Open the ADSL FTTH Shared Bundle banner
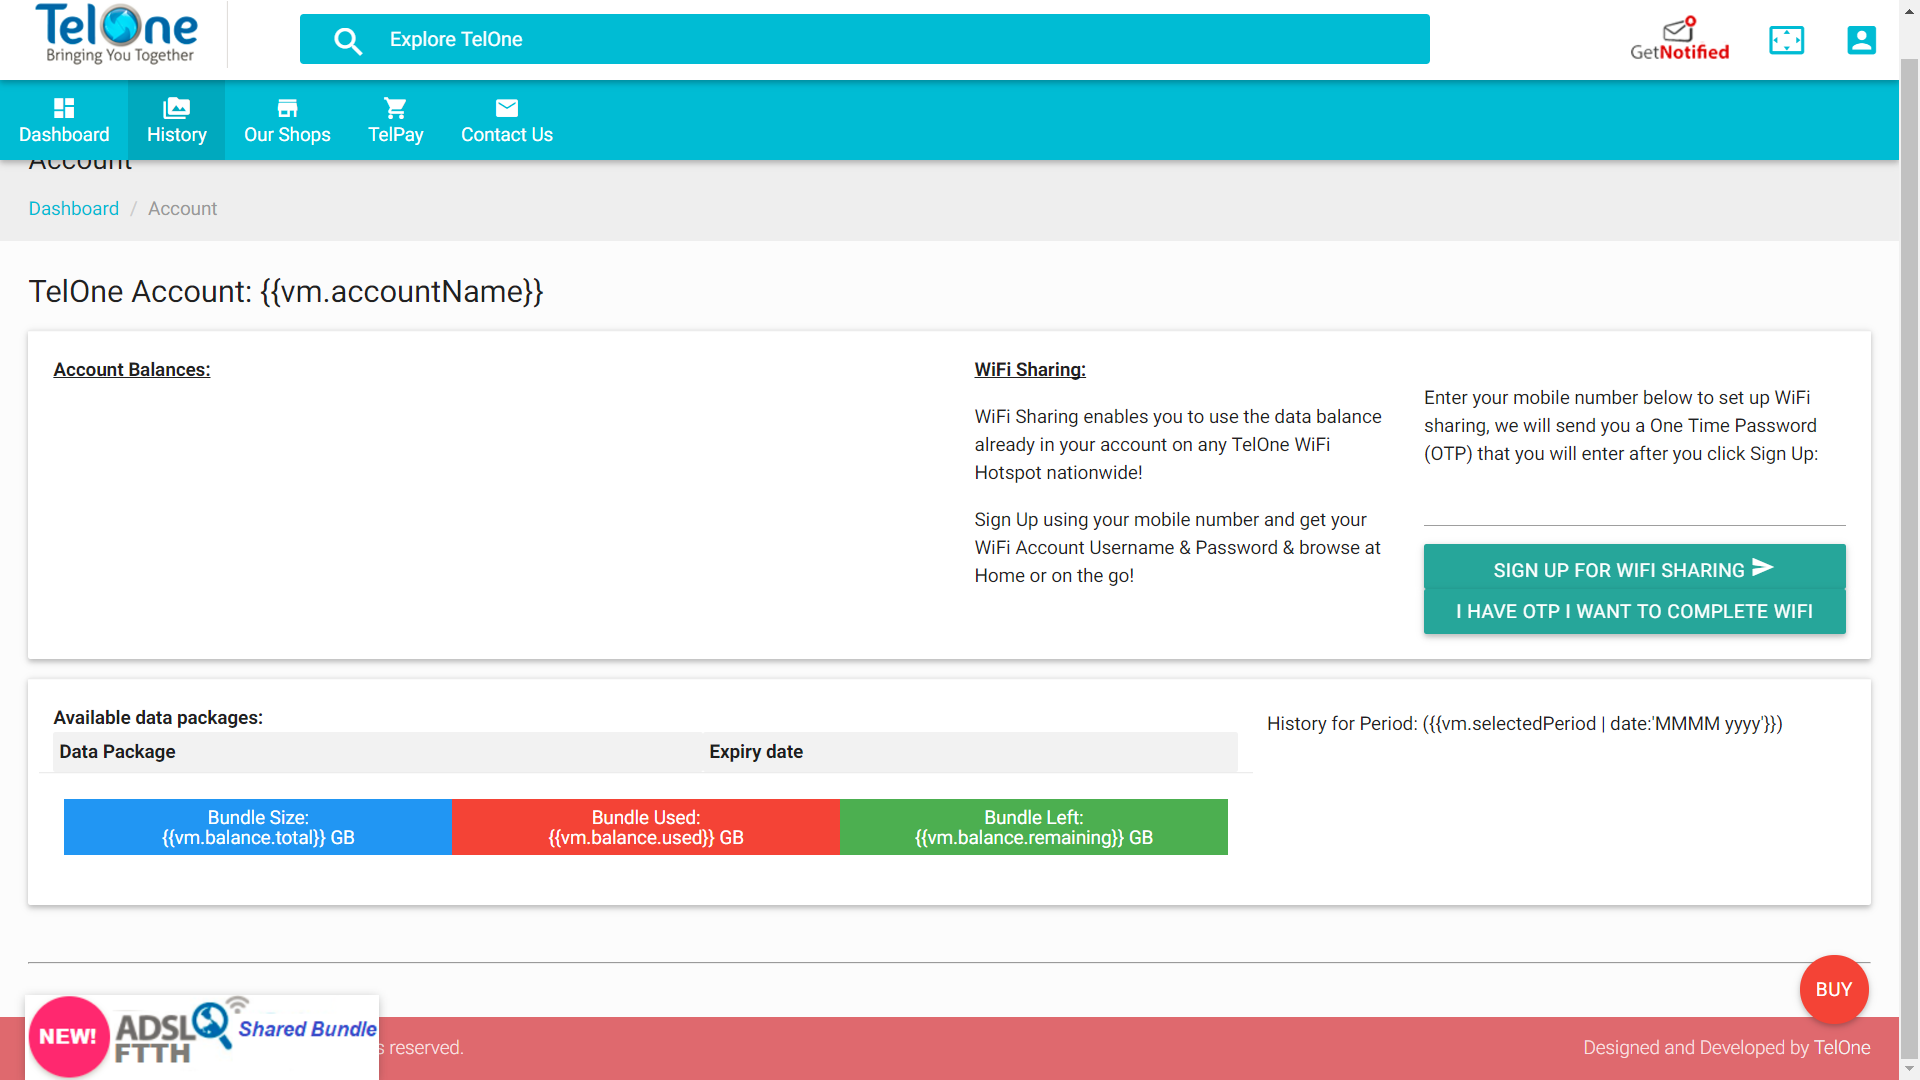 pos(202,1037)
